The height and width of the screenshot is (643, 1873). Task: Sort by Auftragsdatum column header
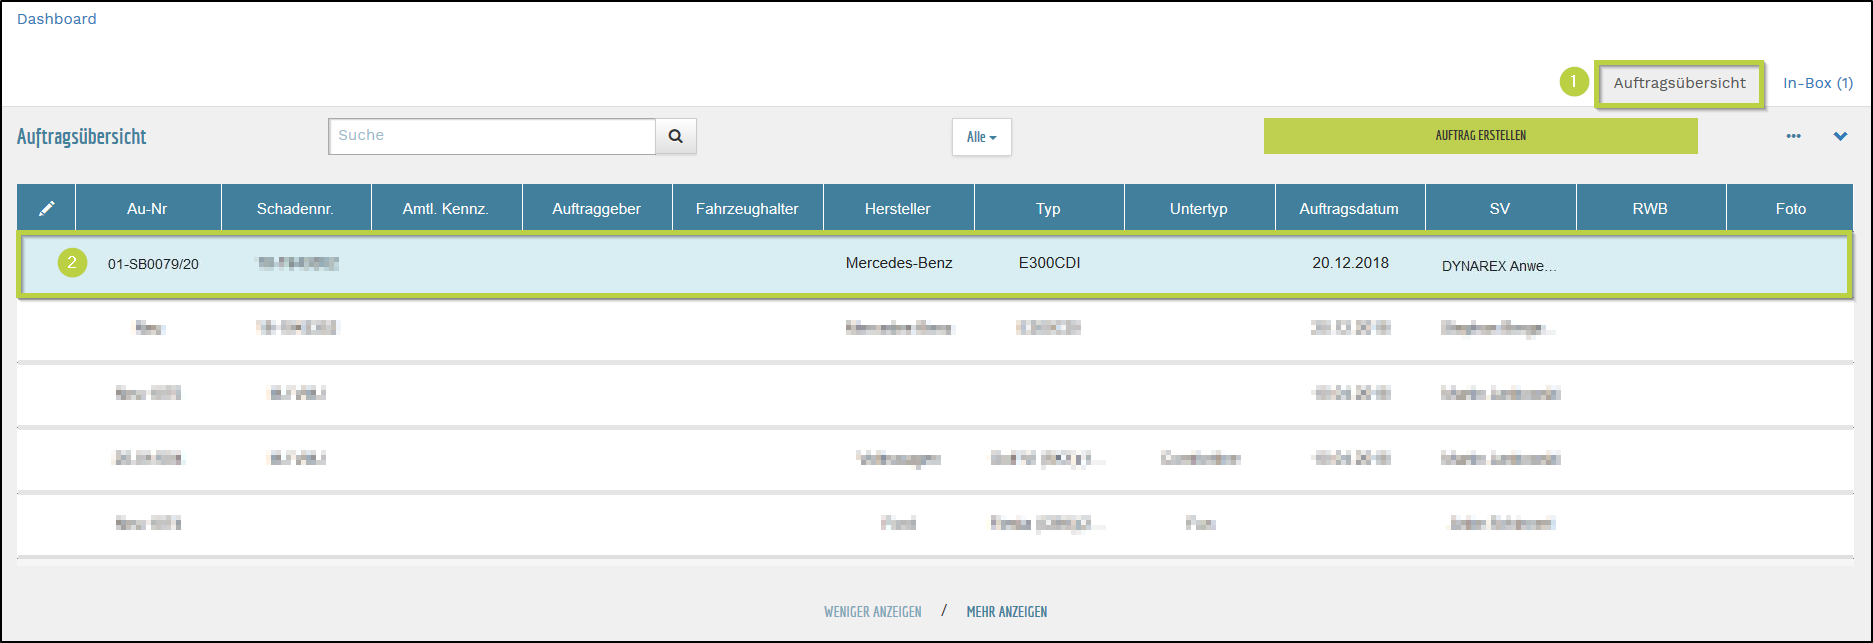[1348, 208]
